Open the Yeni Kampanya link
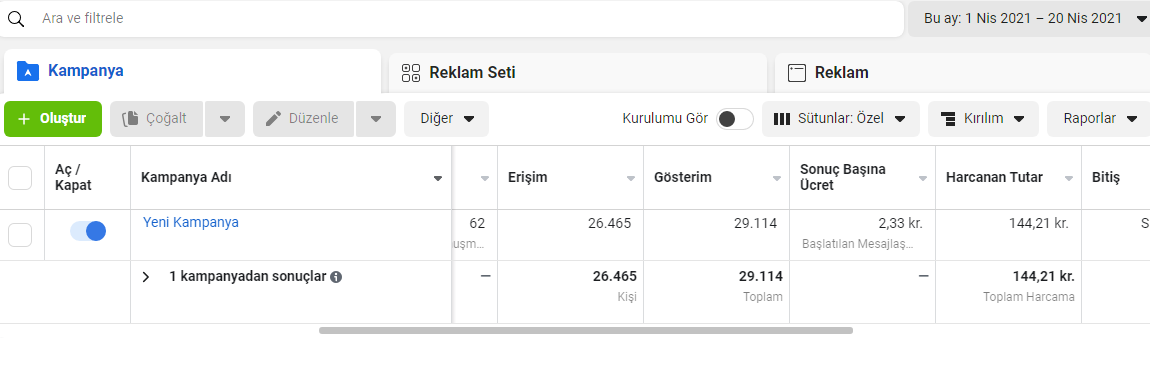The width and height of the screenshot is (1150, 372). coord(191,222)
